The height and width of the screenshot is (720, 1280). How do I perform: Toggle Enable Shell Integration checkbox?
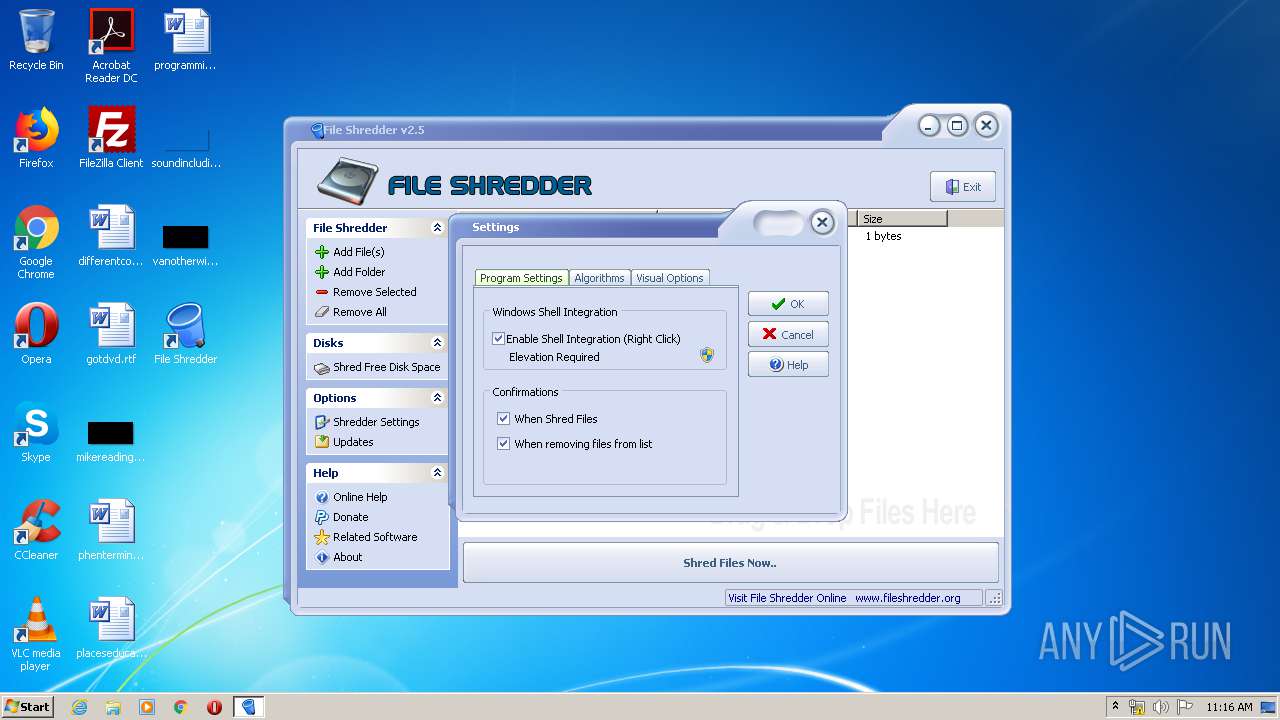(x=498, y=339)
